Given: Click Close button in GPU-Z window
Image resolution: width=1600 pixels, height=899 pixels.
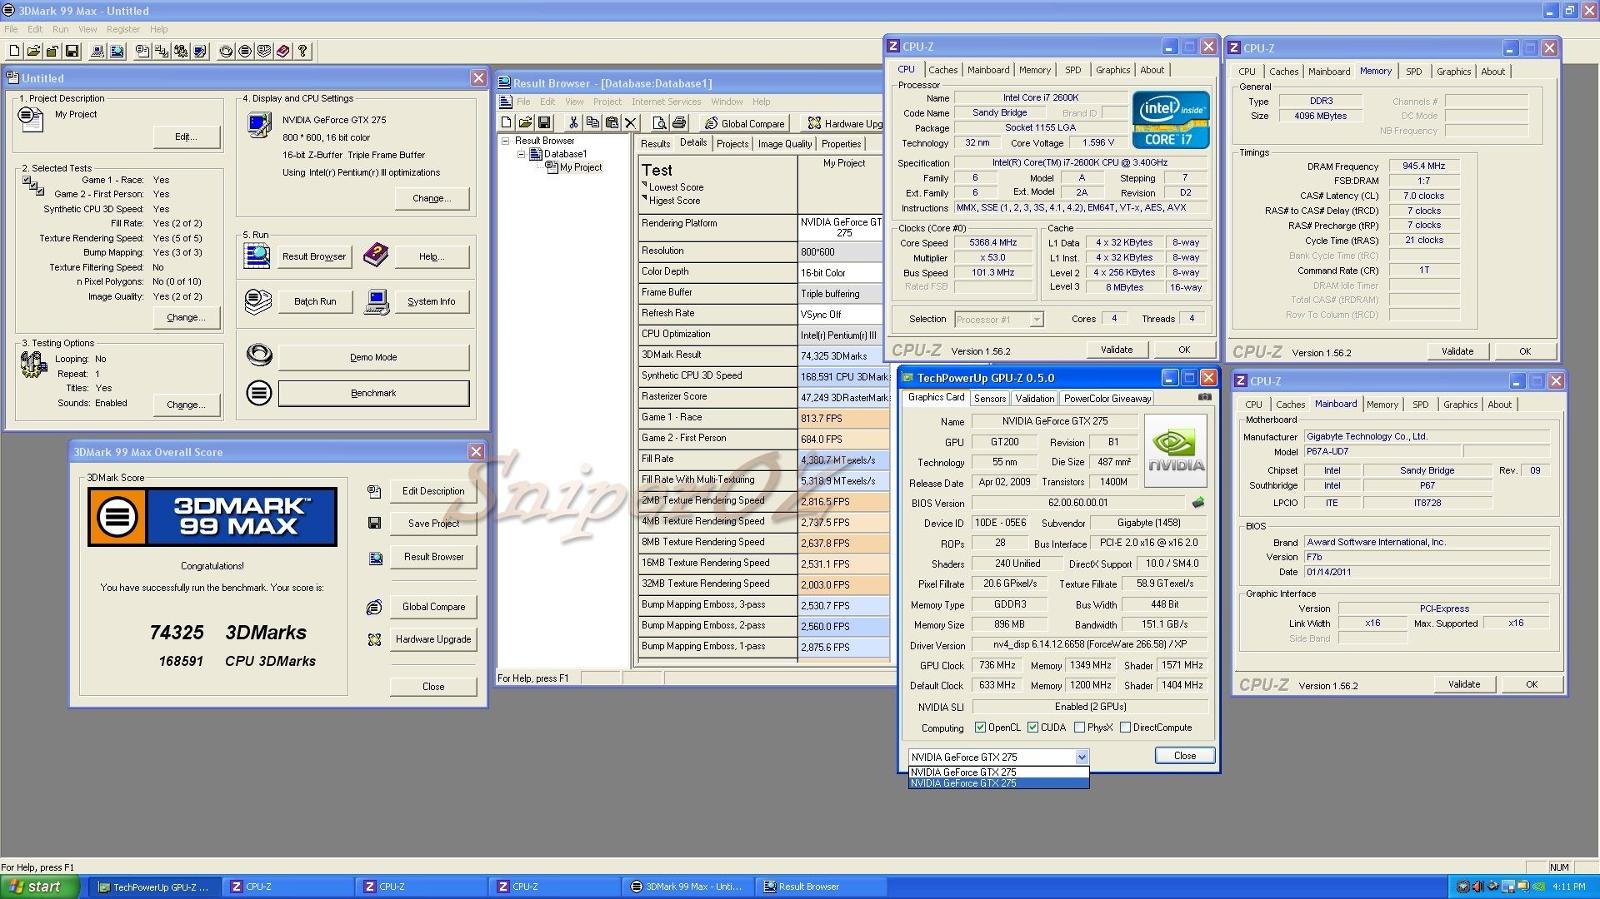Looking at the screenshot, I should 1185,756.
